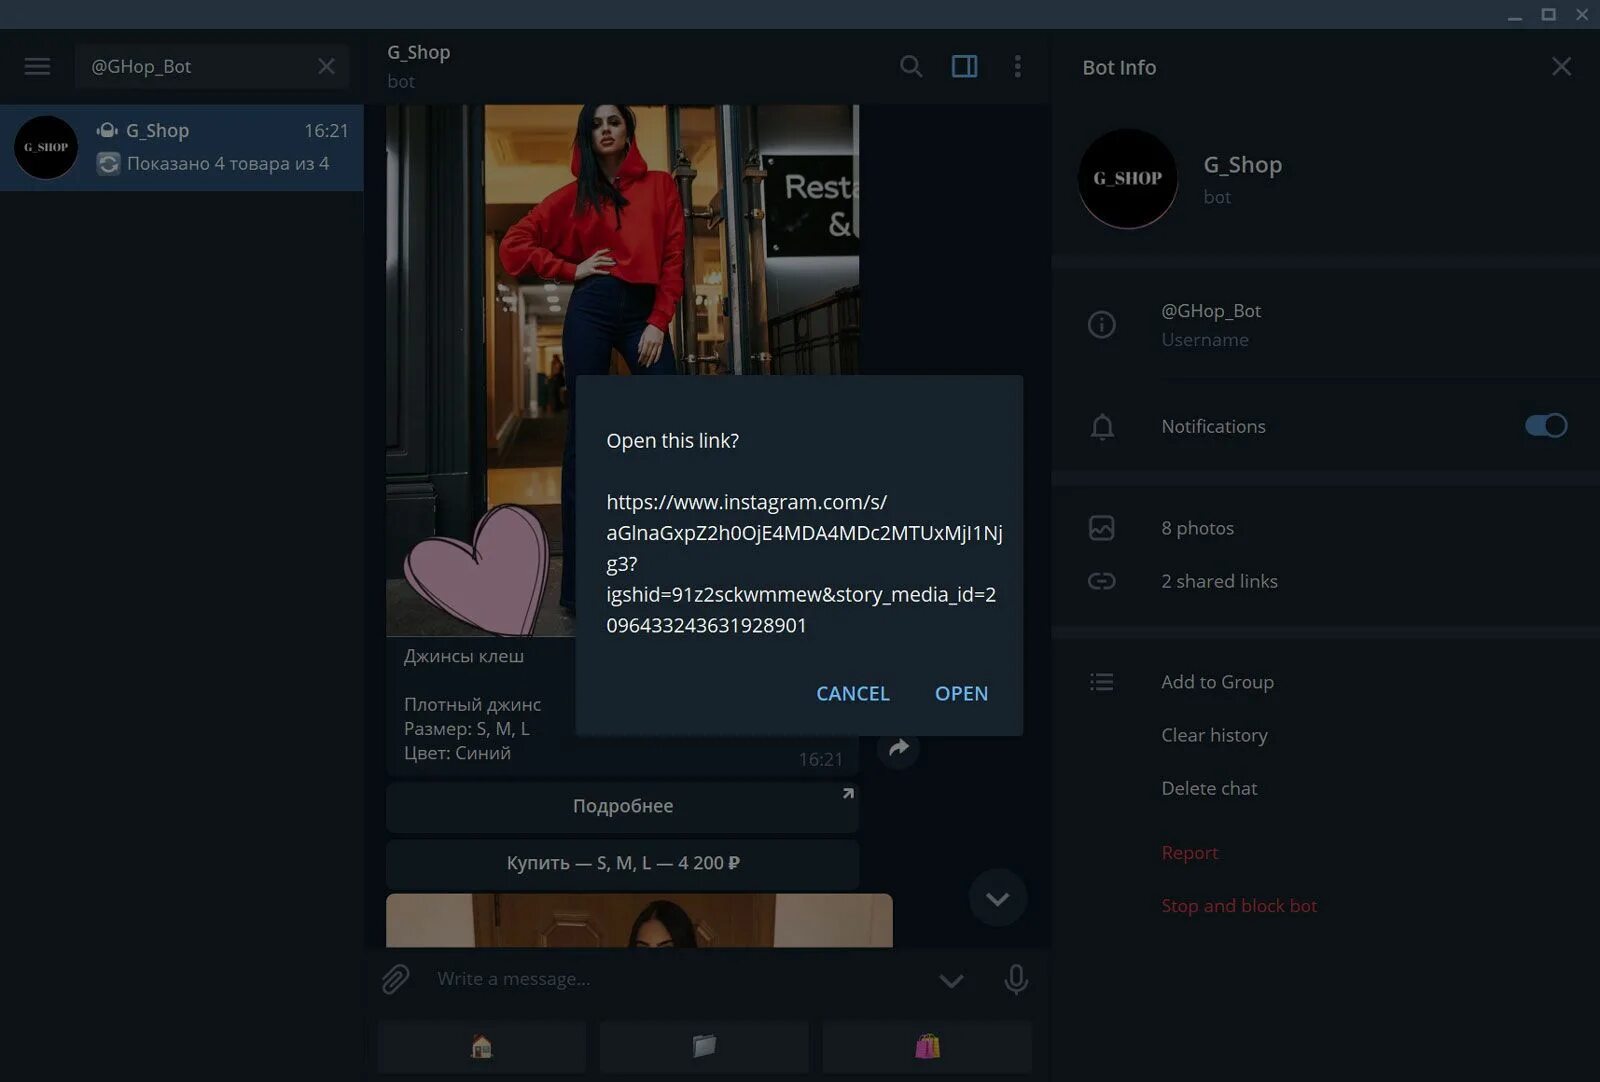Click the G_Shop profile picture in Bot Info
Screen dimensions: 1600x1082
click(1127, 178)
